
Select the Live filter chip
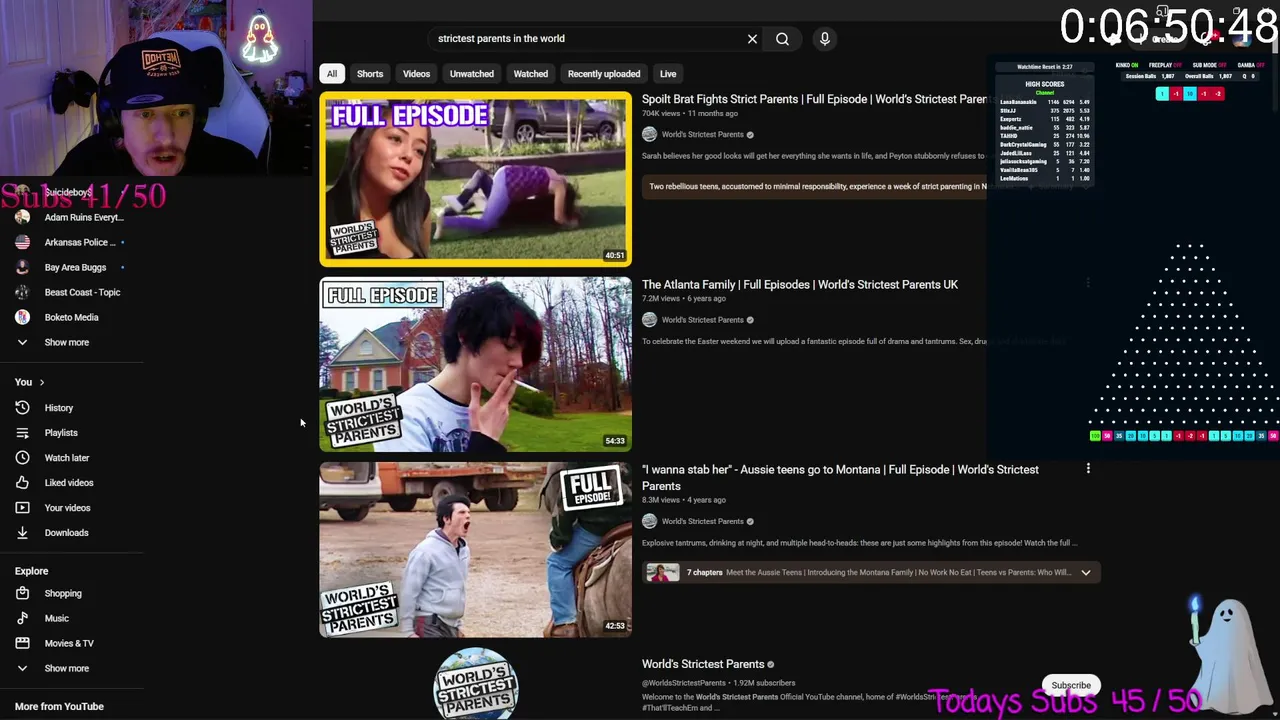(x=668, y=74)
